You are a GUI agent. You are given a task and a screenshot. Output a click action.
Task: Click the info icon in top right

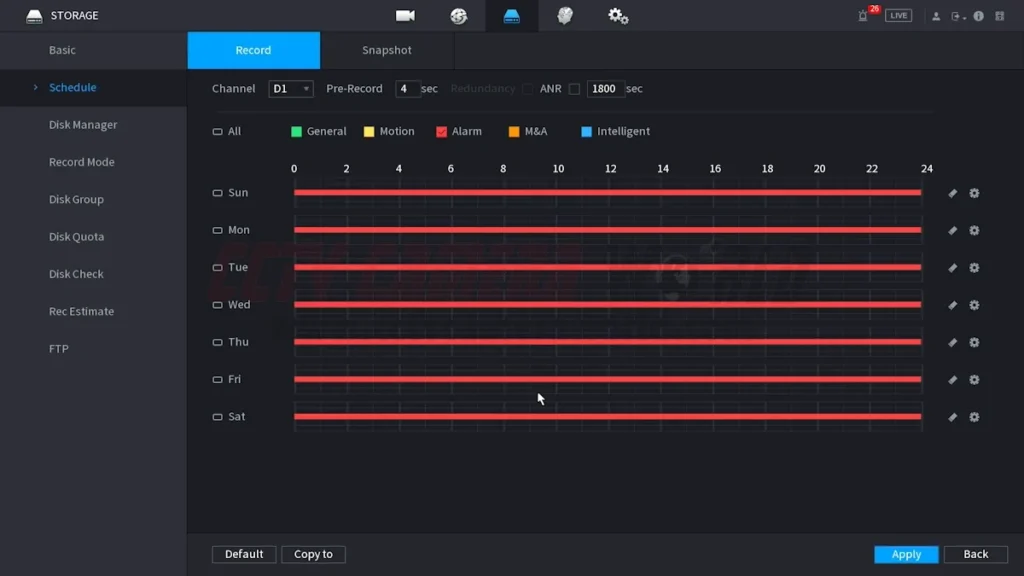point(978,16)
